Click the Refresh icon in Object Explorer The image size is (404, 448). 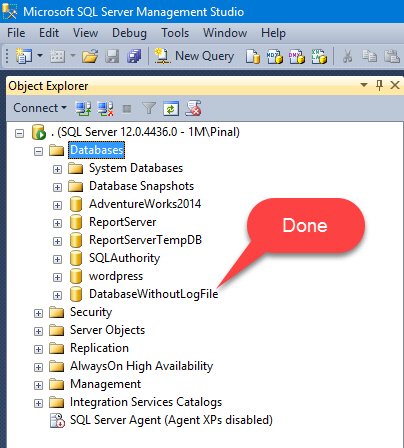coord(171,109)
